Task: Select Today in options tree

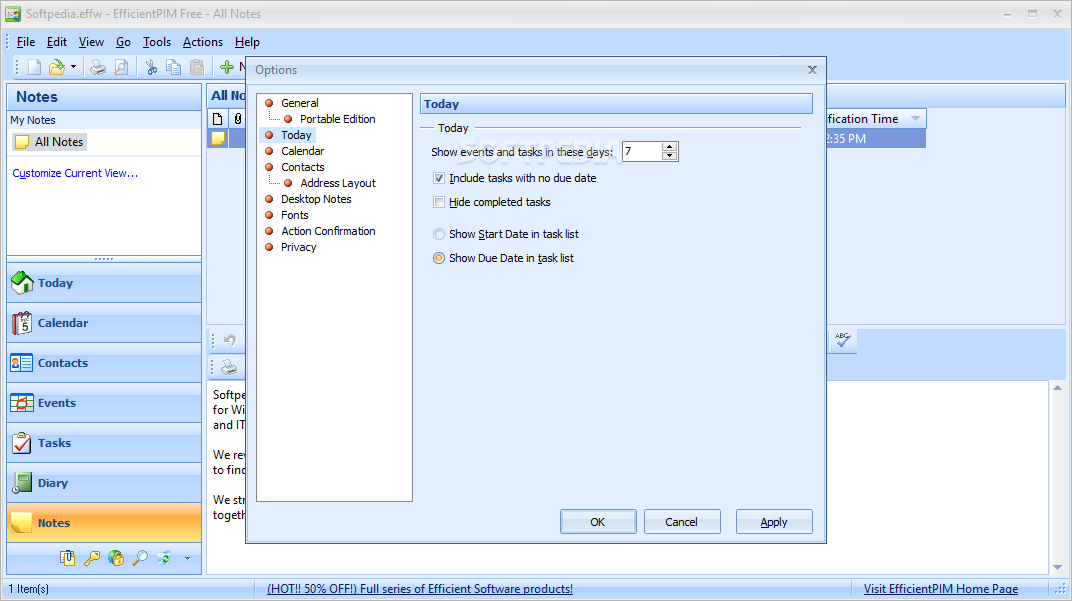Action: [296, 135]
